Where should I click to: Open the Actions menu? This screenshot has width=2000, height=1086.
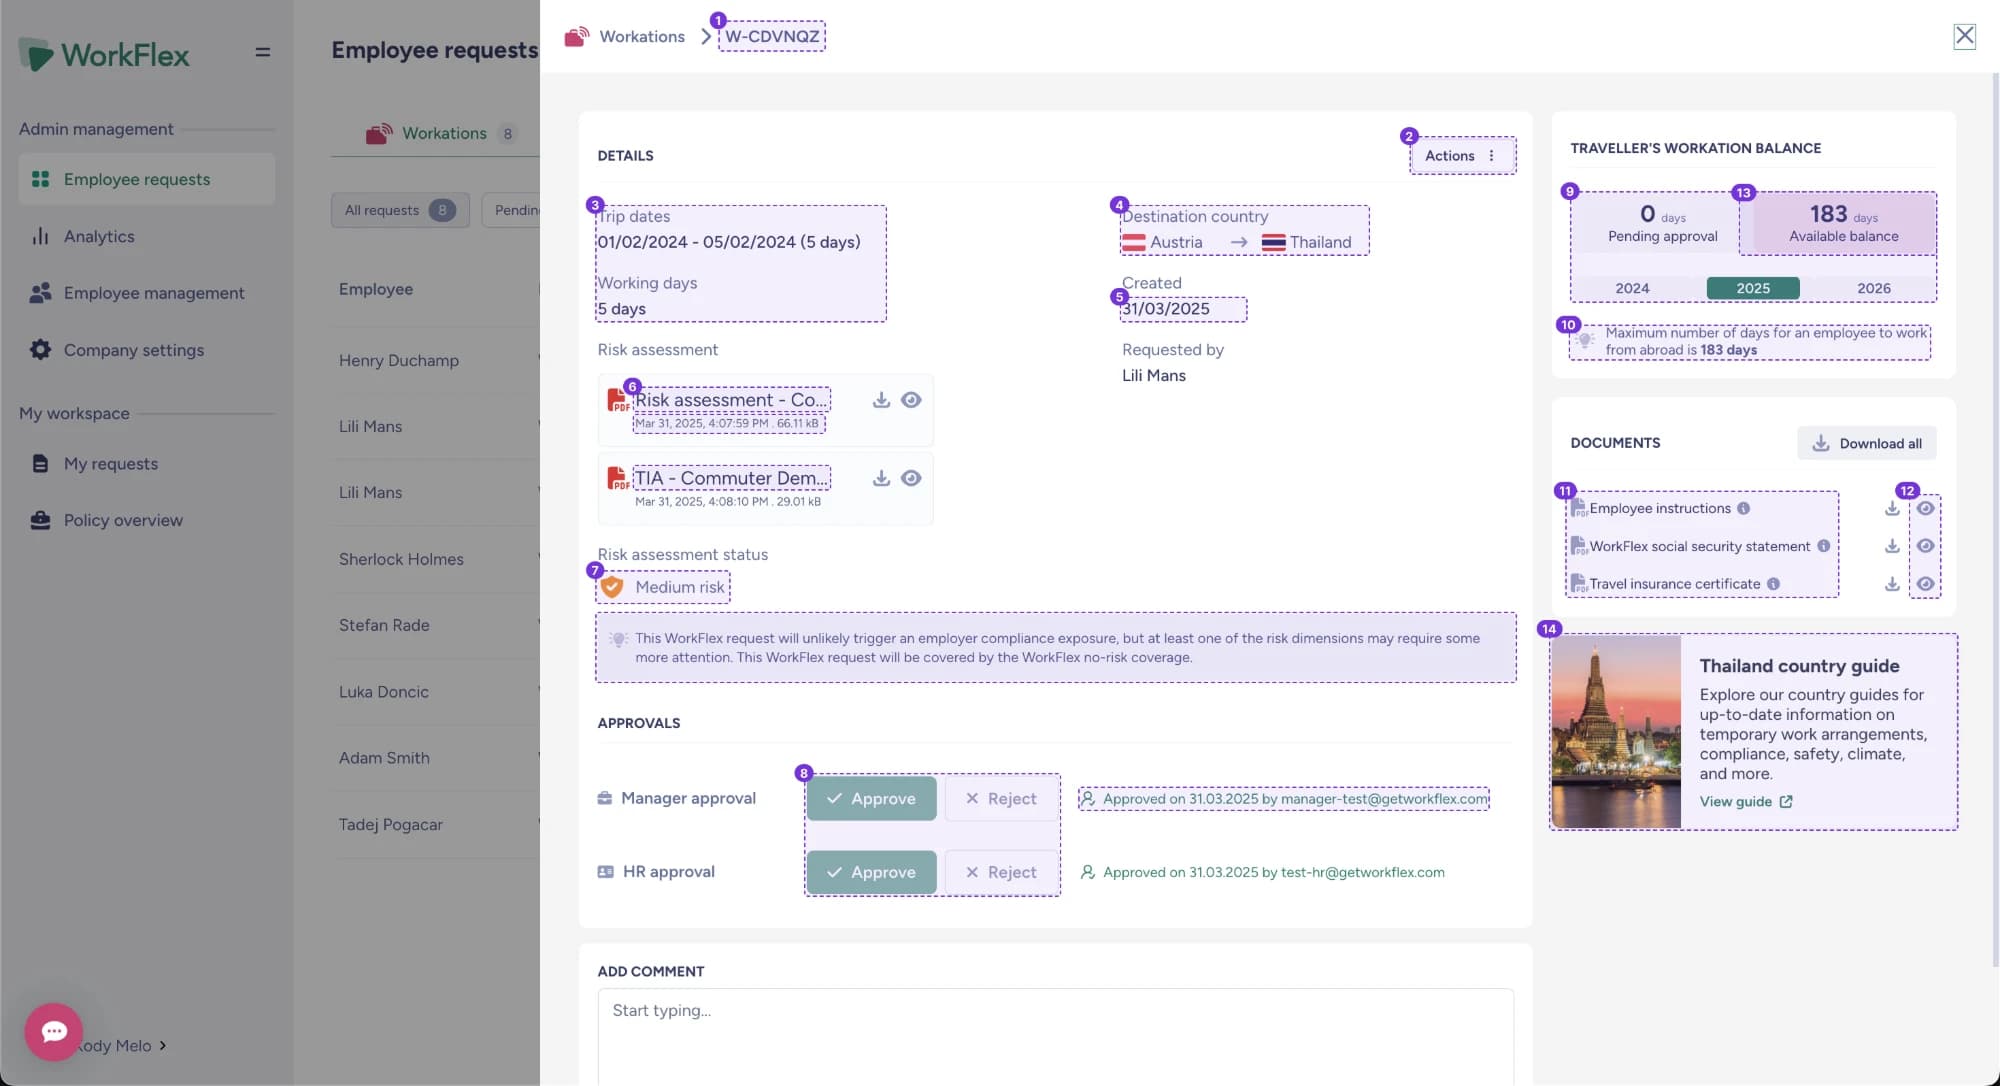pyautogui.click(x=1462, y=156)
